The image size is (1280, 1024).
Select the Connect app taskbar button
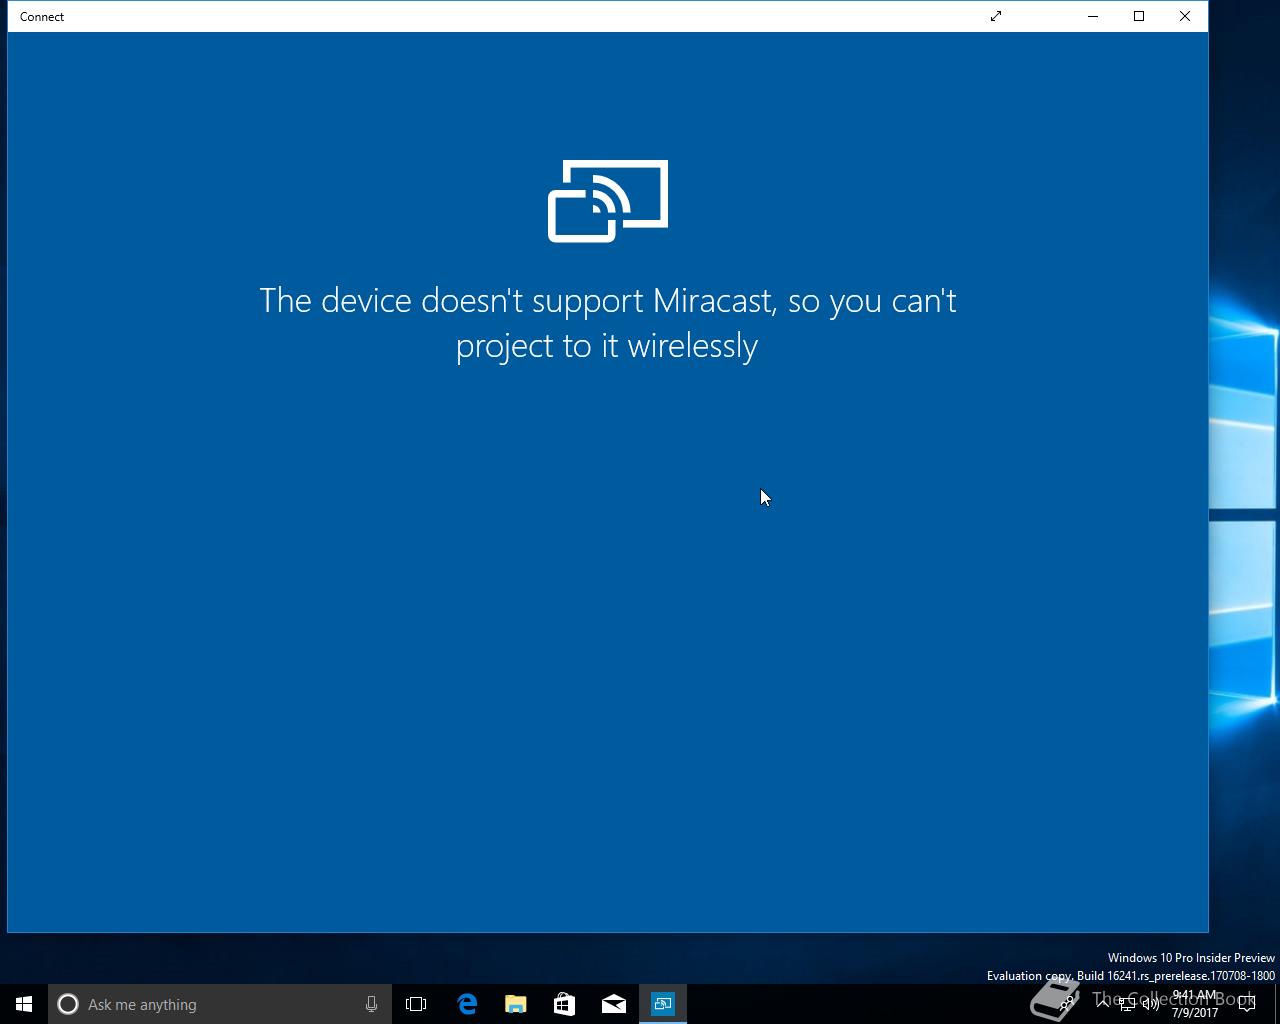[663, 1004]
